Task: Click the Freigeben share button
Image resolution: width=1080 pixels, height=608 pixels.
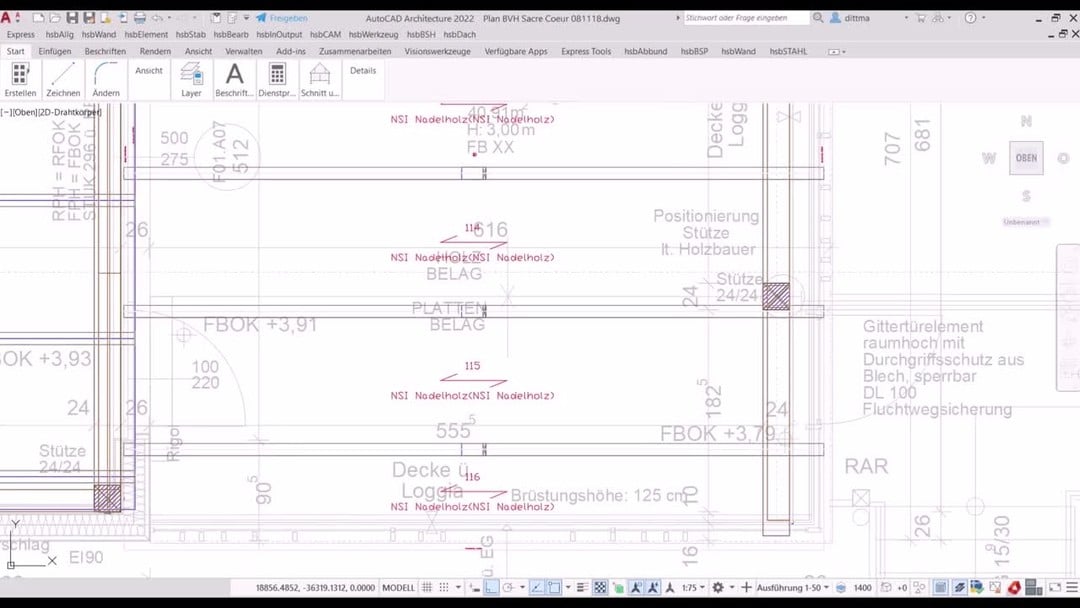Action: coord(282,18)
